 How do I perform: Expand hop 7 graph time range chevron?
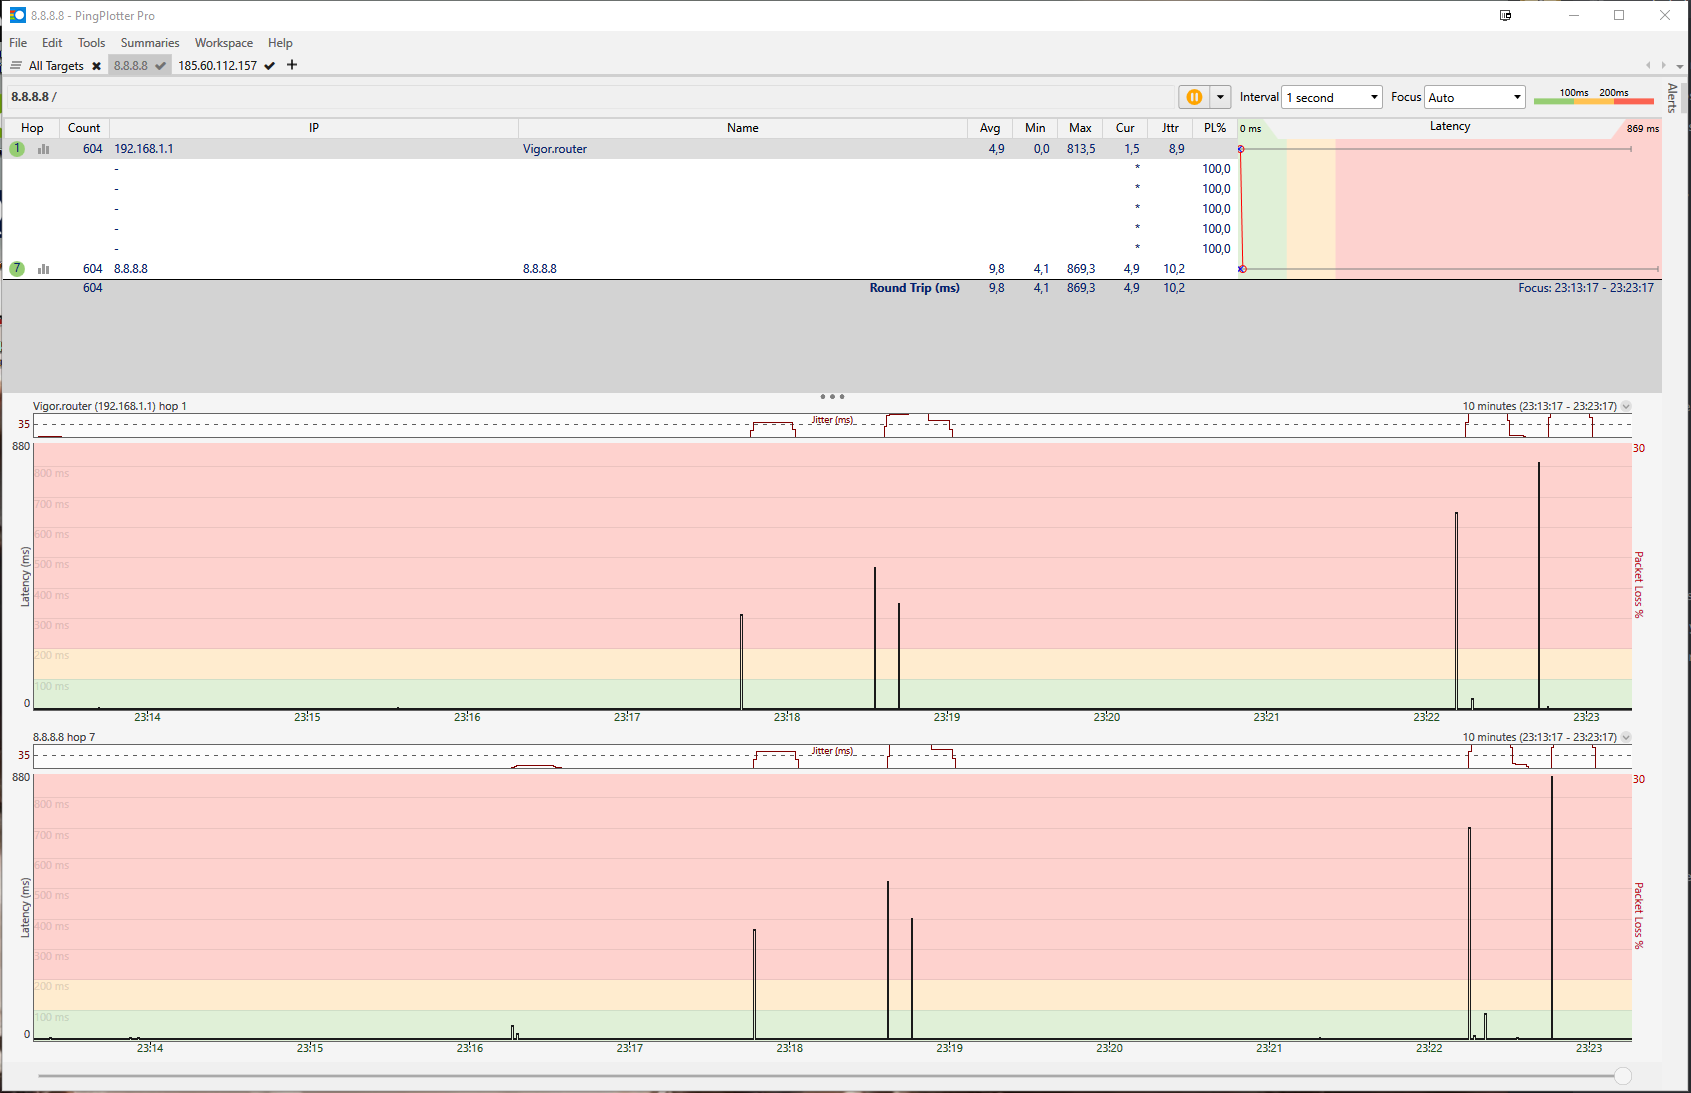coord(1626,737)
